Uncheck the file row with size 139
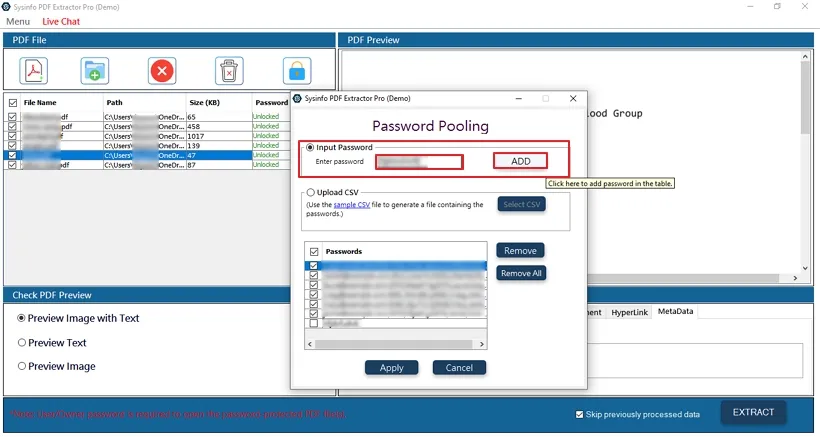This screenshot has height=437, width=820. pos(12,145)
